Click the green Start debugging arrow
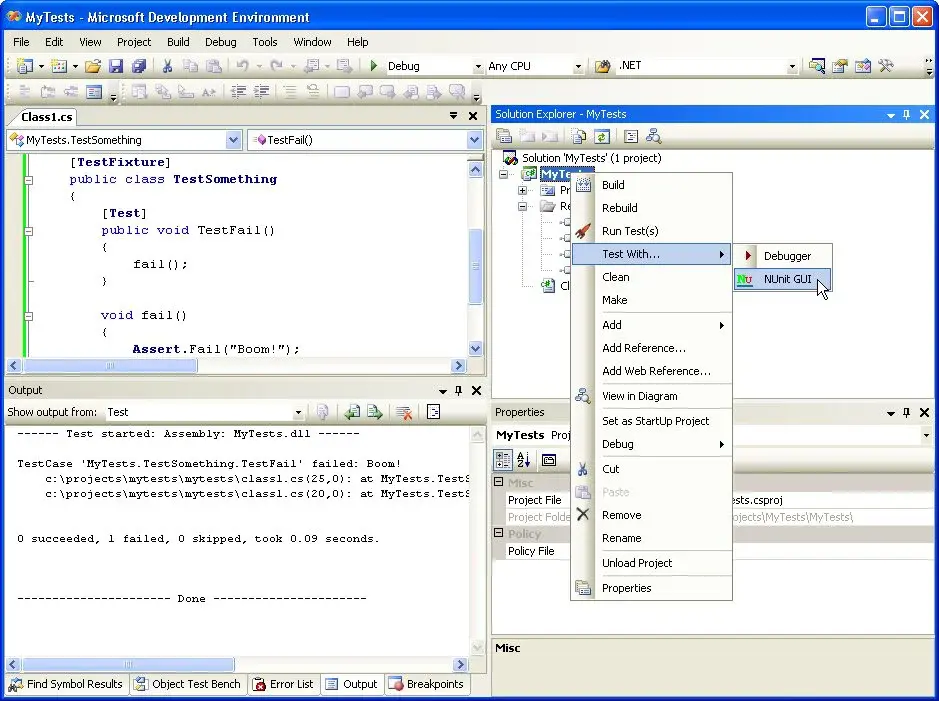Image resolution: width=939 pixels, height=701 pixels. tap(373, 65)
